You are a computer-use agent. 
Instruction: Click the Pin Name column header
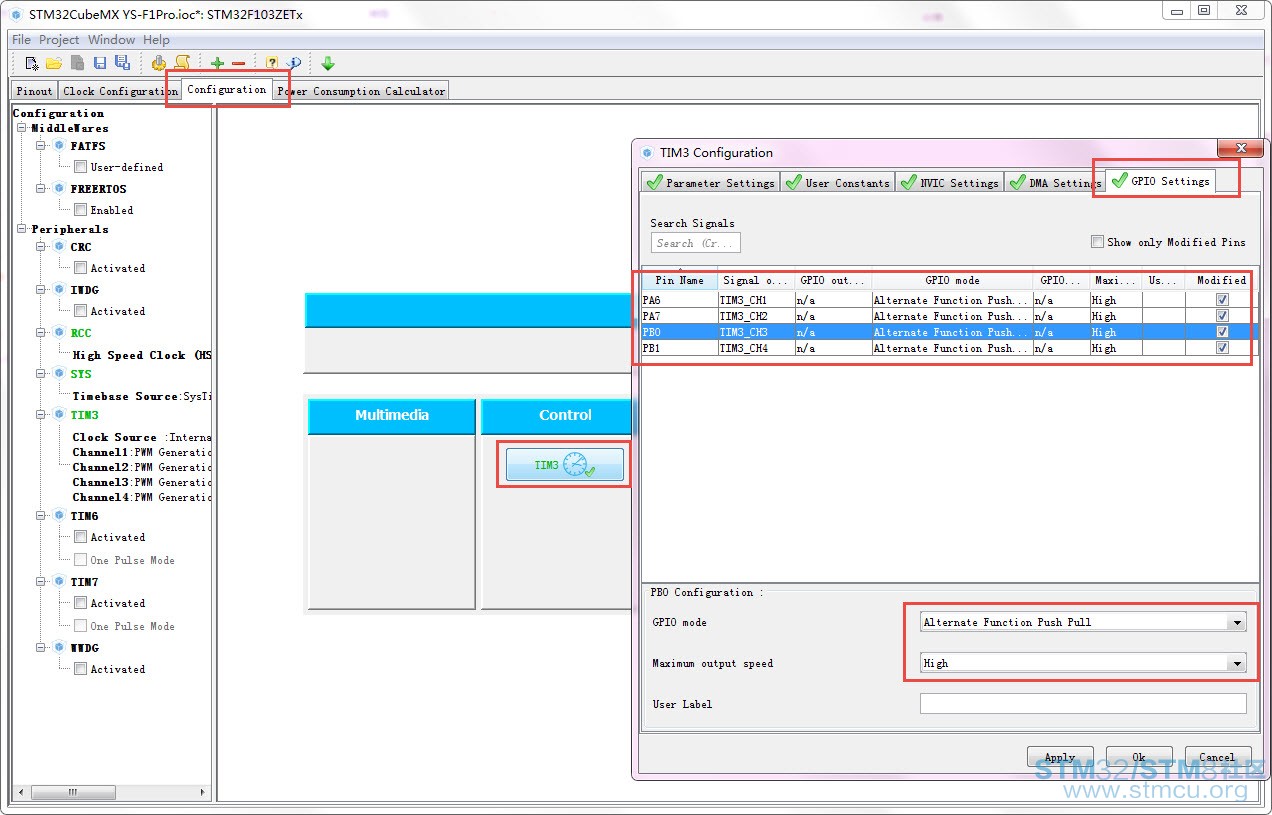679,280
